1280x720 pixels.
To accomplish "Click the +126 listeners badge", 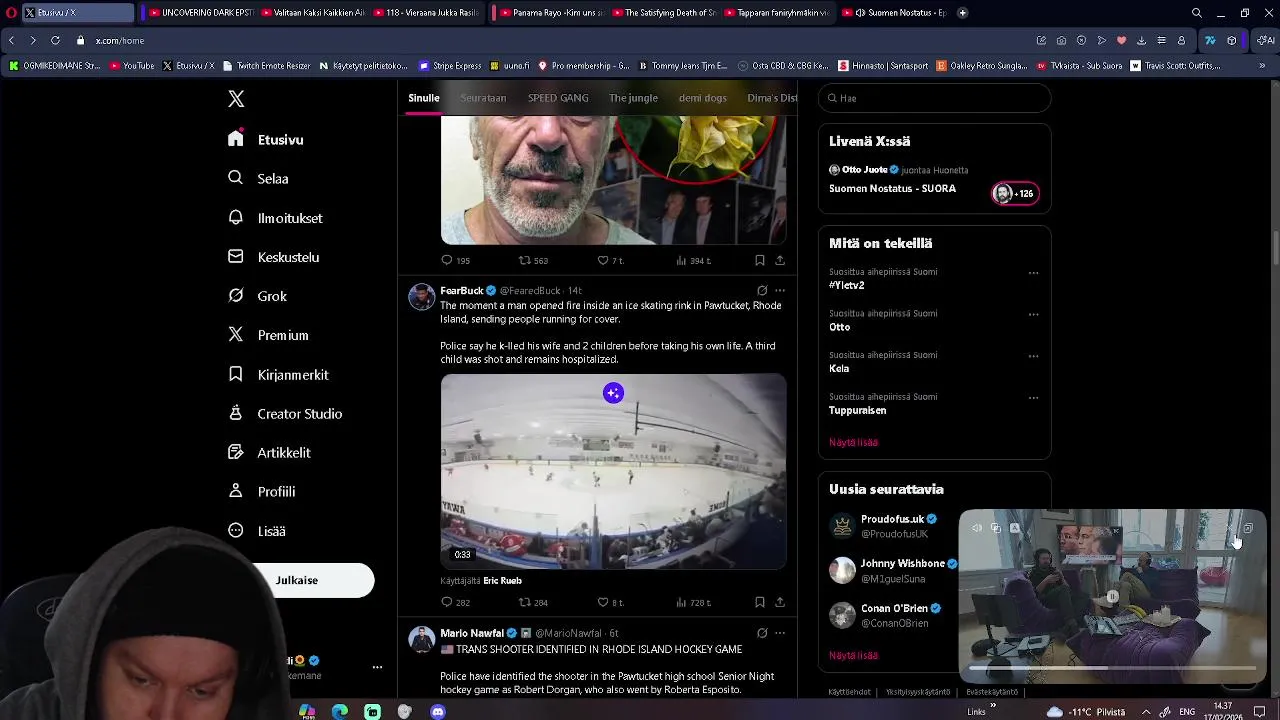I will pyautogui.click(x=1015, y=193).
